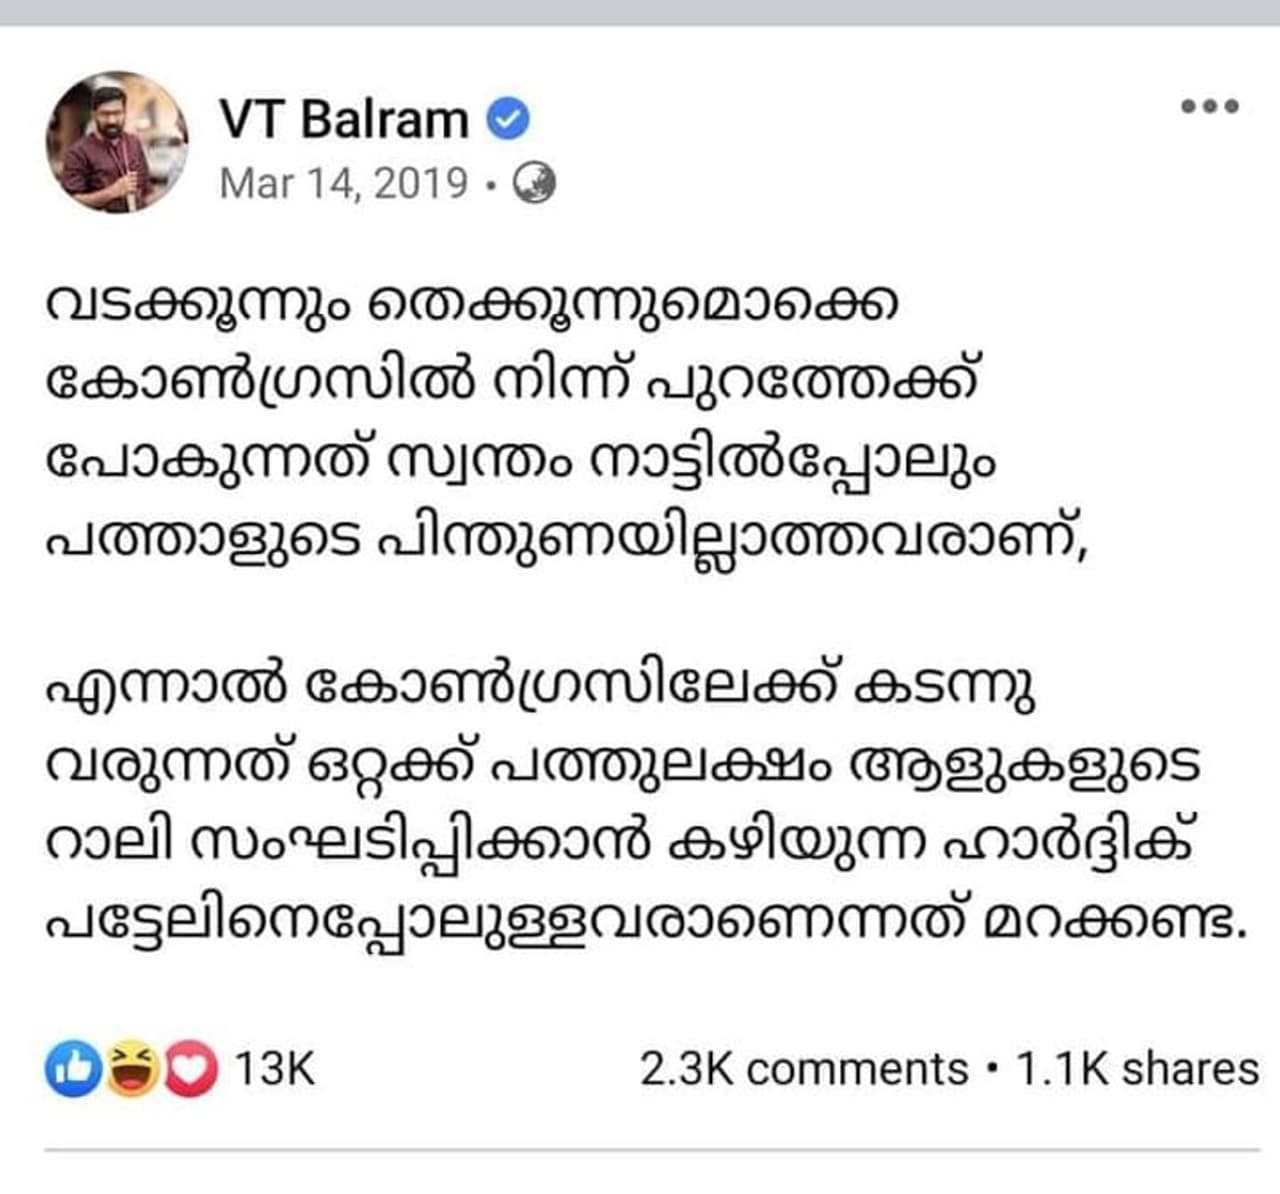Click the word "ഹാർദ്ദിക്" in the post
Image resolution: width=1280 pixels, height=1194 pixels.
pyautogui.click(x=1069, y=845)
